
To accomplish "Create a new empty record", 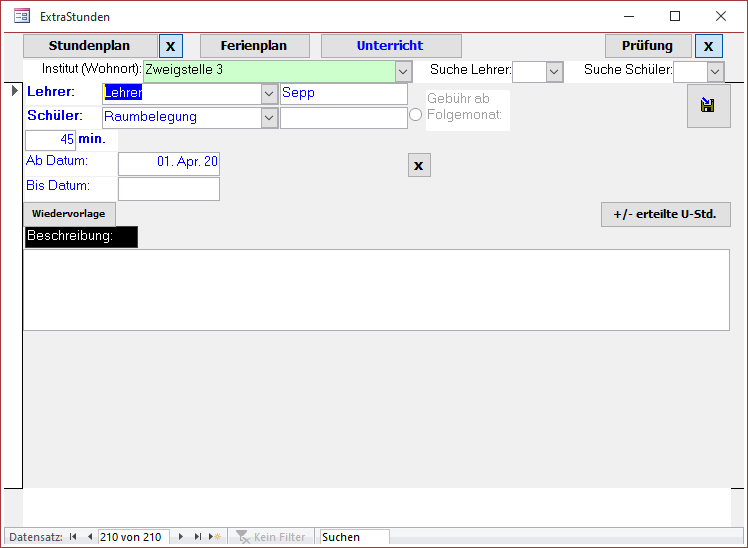I will click(x=214, y=537).
